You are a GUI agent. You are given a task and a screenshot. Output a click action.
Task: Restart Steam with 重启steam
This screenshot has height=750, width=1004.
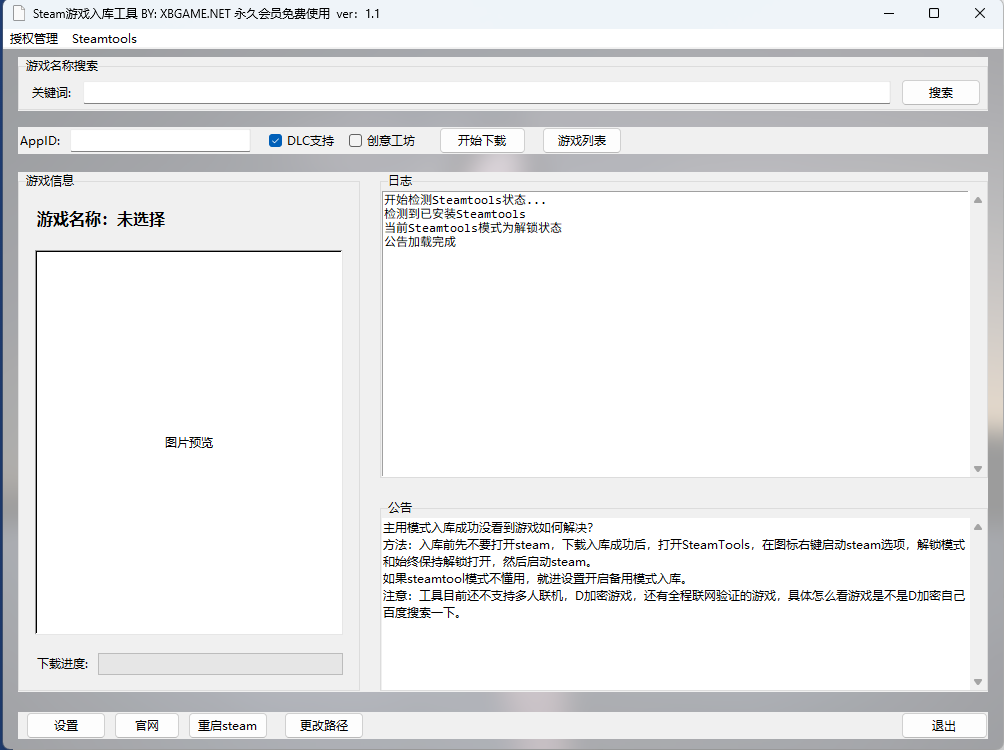pos(227,725)
